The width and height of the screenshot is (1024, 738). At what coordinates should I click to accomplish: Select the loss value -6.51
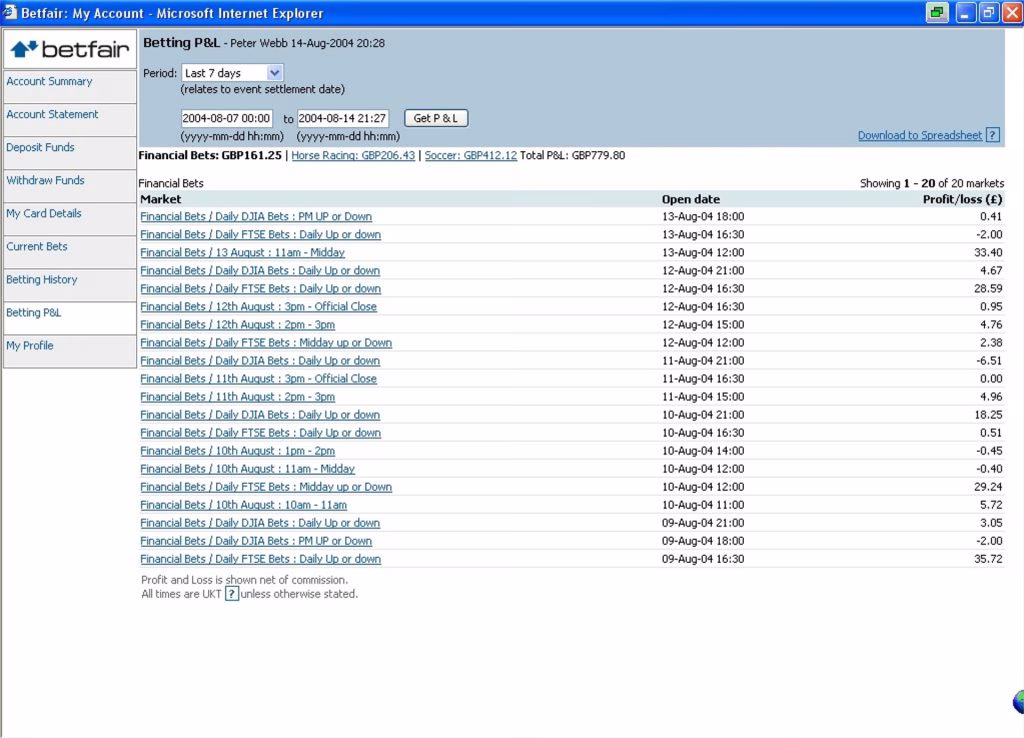coord(989,361)
